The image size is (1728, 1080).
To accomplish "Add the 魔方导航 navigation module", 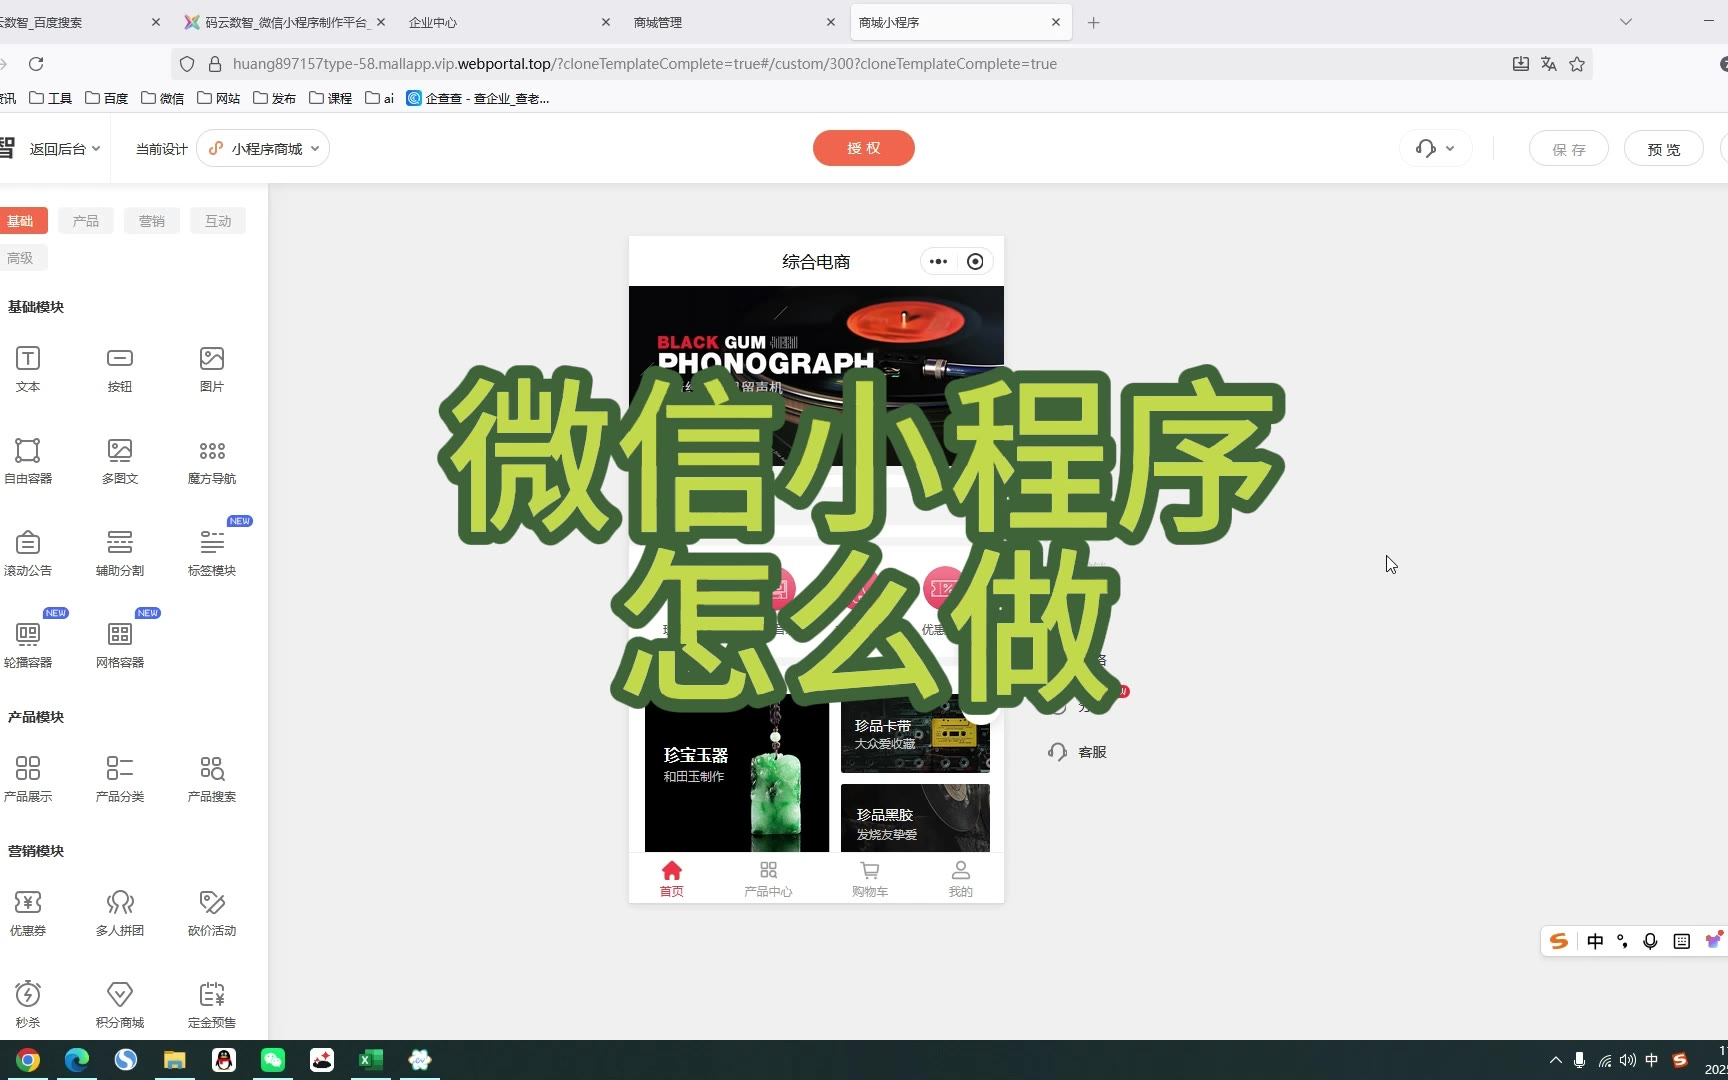I will coord(212,461).
